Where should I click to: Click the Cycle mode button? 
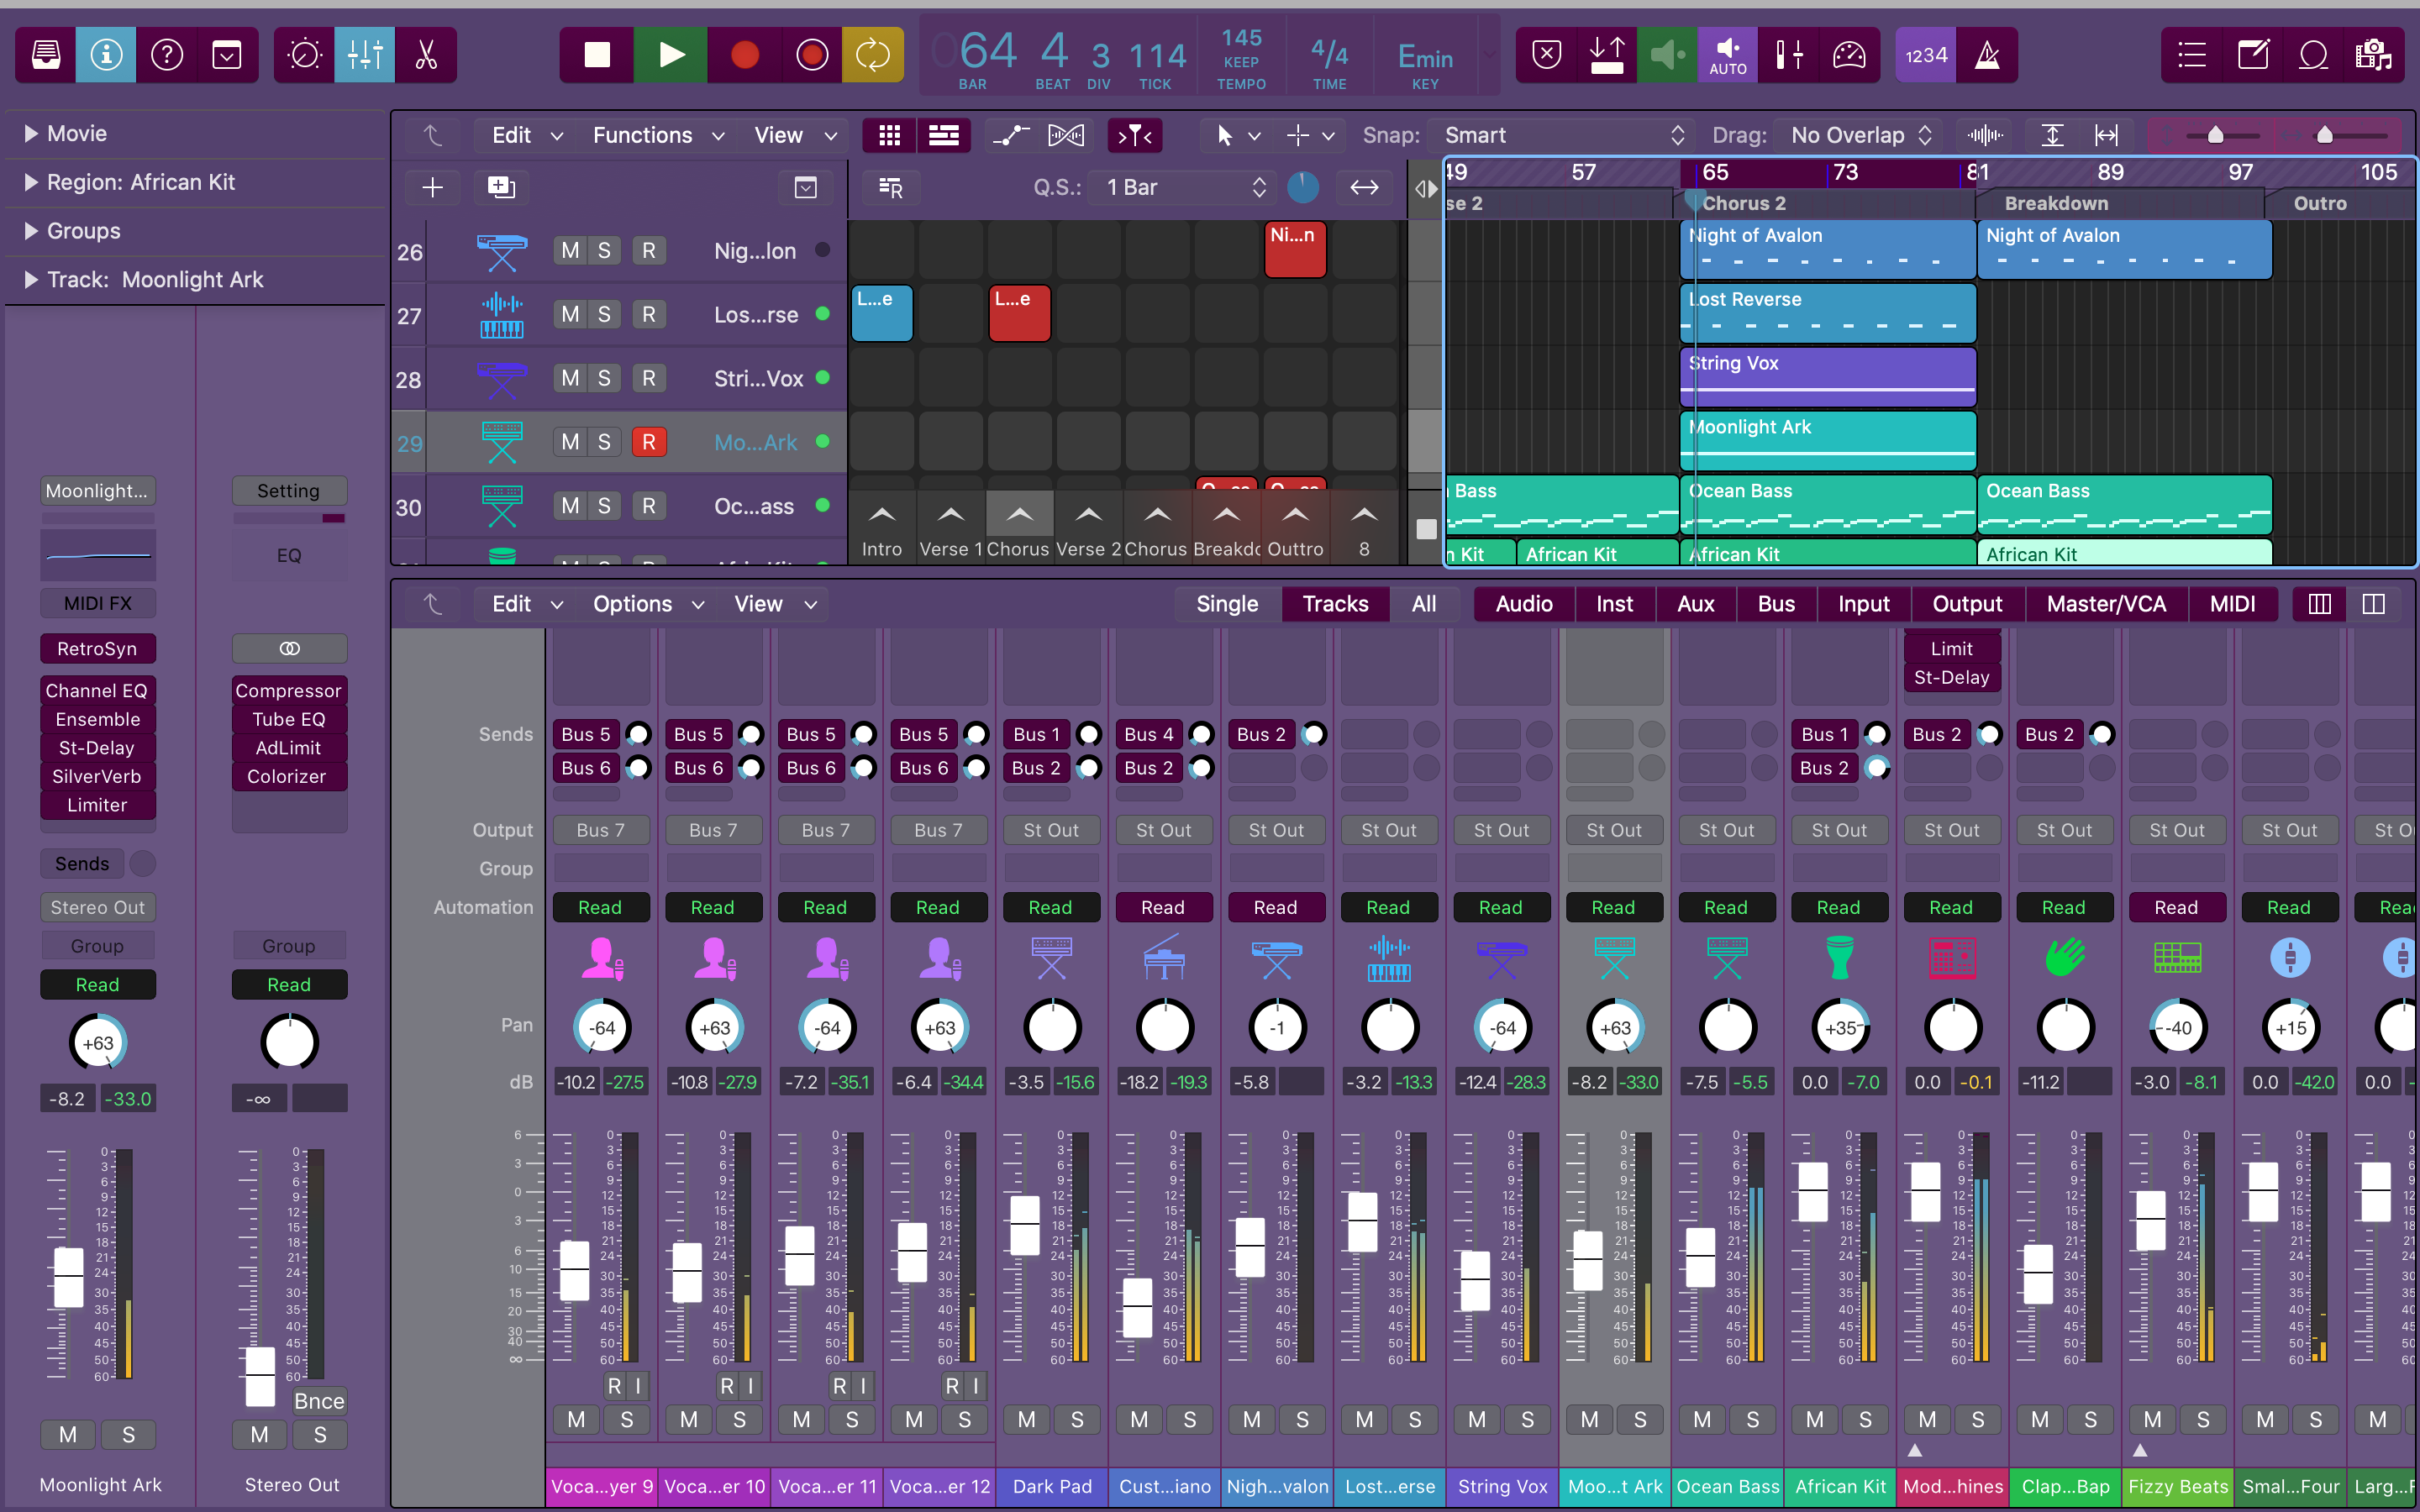point(873,55)
